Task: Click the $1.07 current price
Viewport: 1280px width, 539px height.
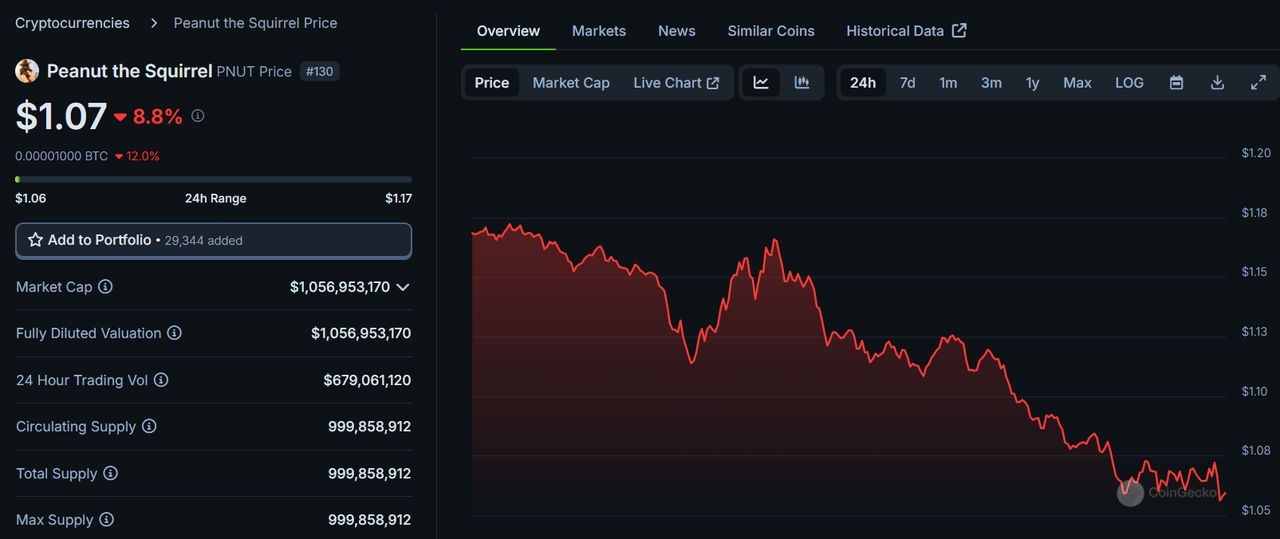Action: (x=61, y=117)
